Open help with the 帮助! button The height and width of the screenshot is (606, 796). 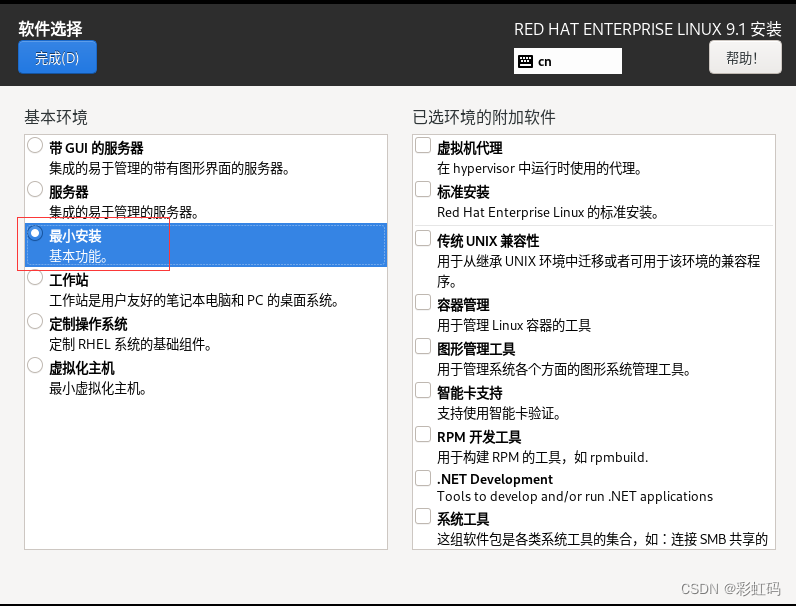pos(745,58)
